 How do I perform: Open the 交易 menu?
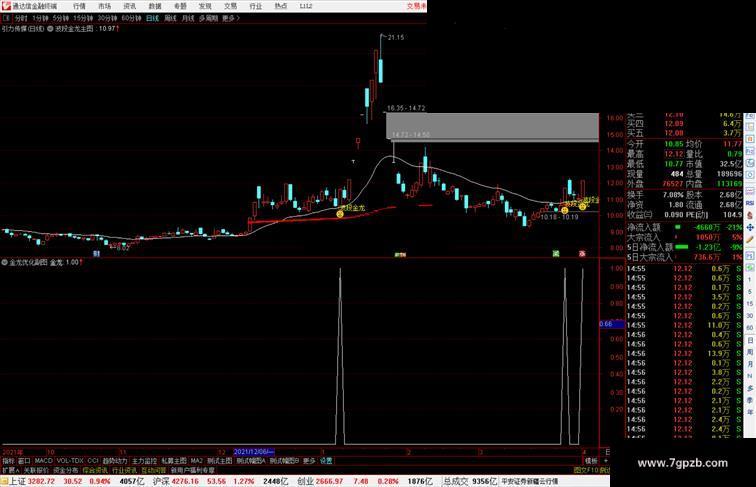pyautogui.click(x=230, y=6)
